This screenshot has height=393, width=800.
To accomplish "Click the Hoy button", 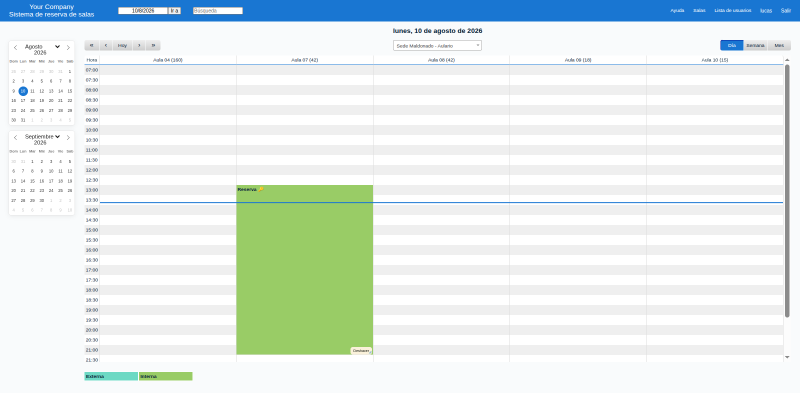I will 122,45.
